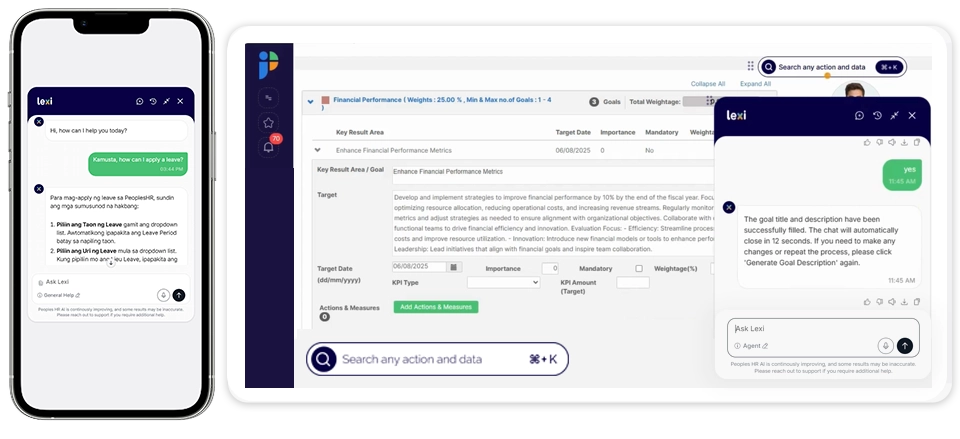Collapse the Financial Performance section chevron
Image resolution: width=960 pixels, height=439 pixels.
pyautogui.click(x=310, y=101)
